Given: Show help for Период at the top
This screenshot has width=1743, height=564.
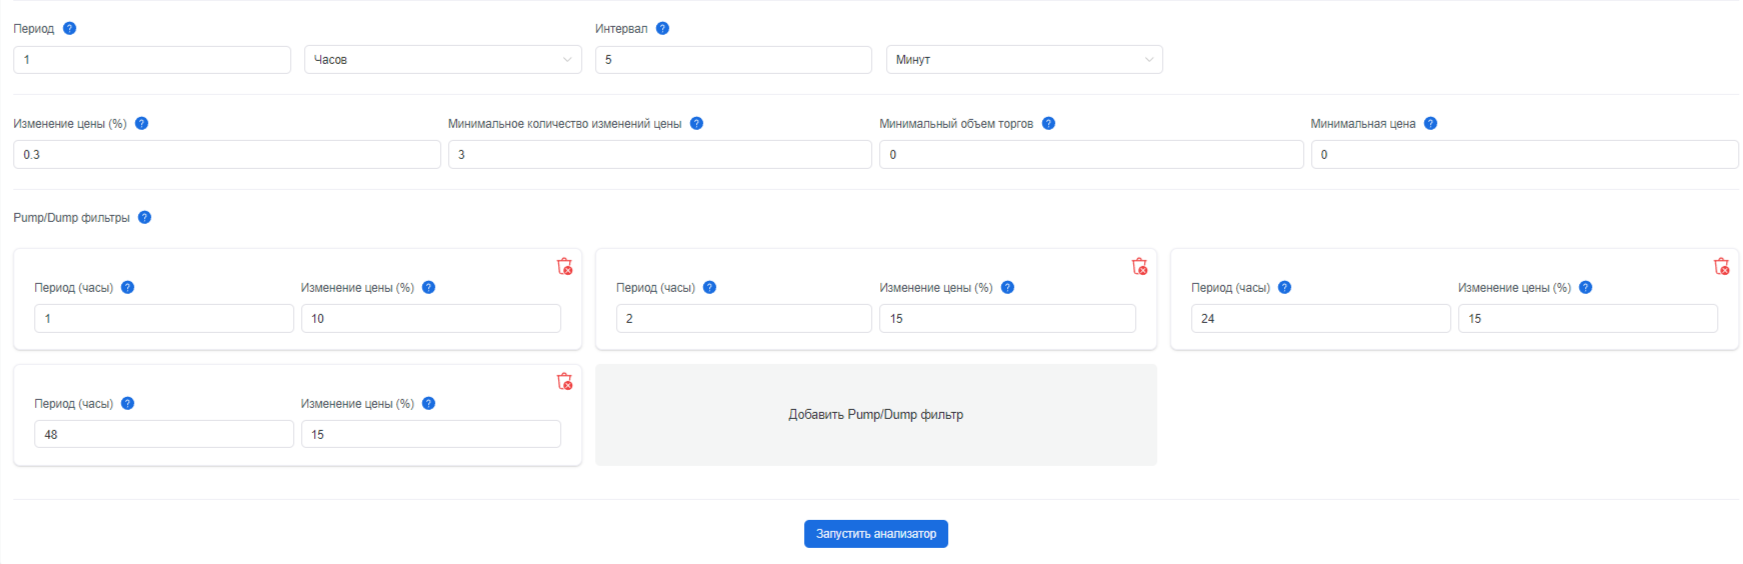Looking at the screenshot, I should click(x=69, y=28).
